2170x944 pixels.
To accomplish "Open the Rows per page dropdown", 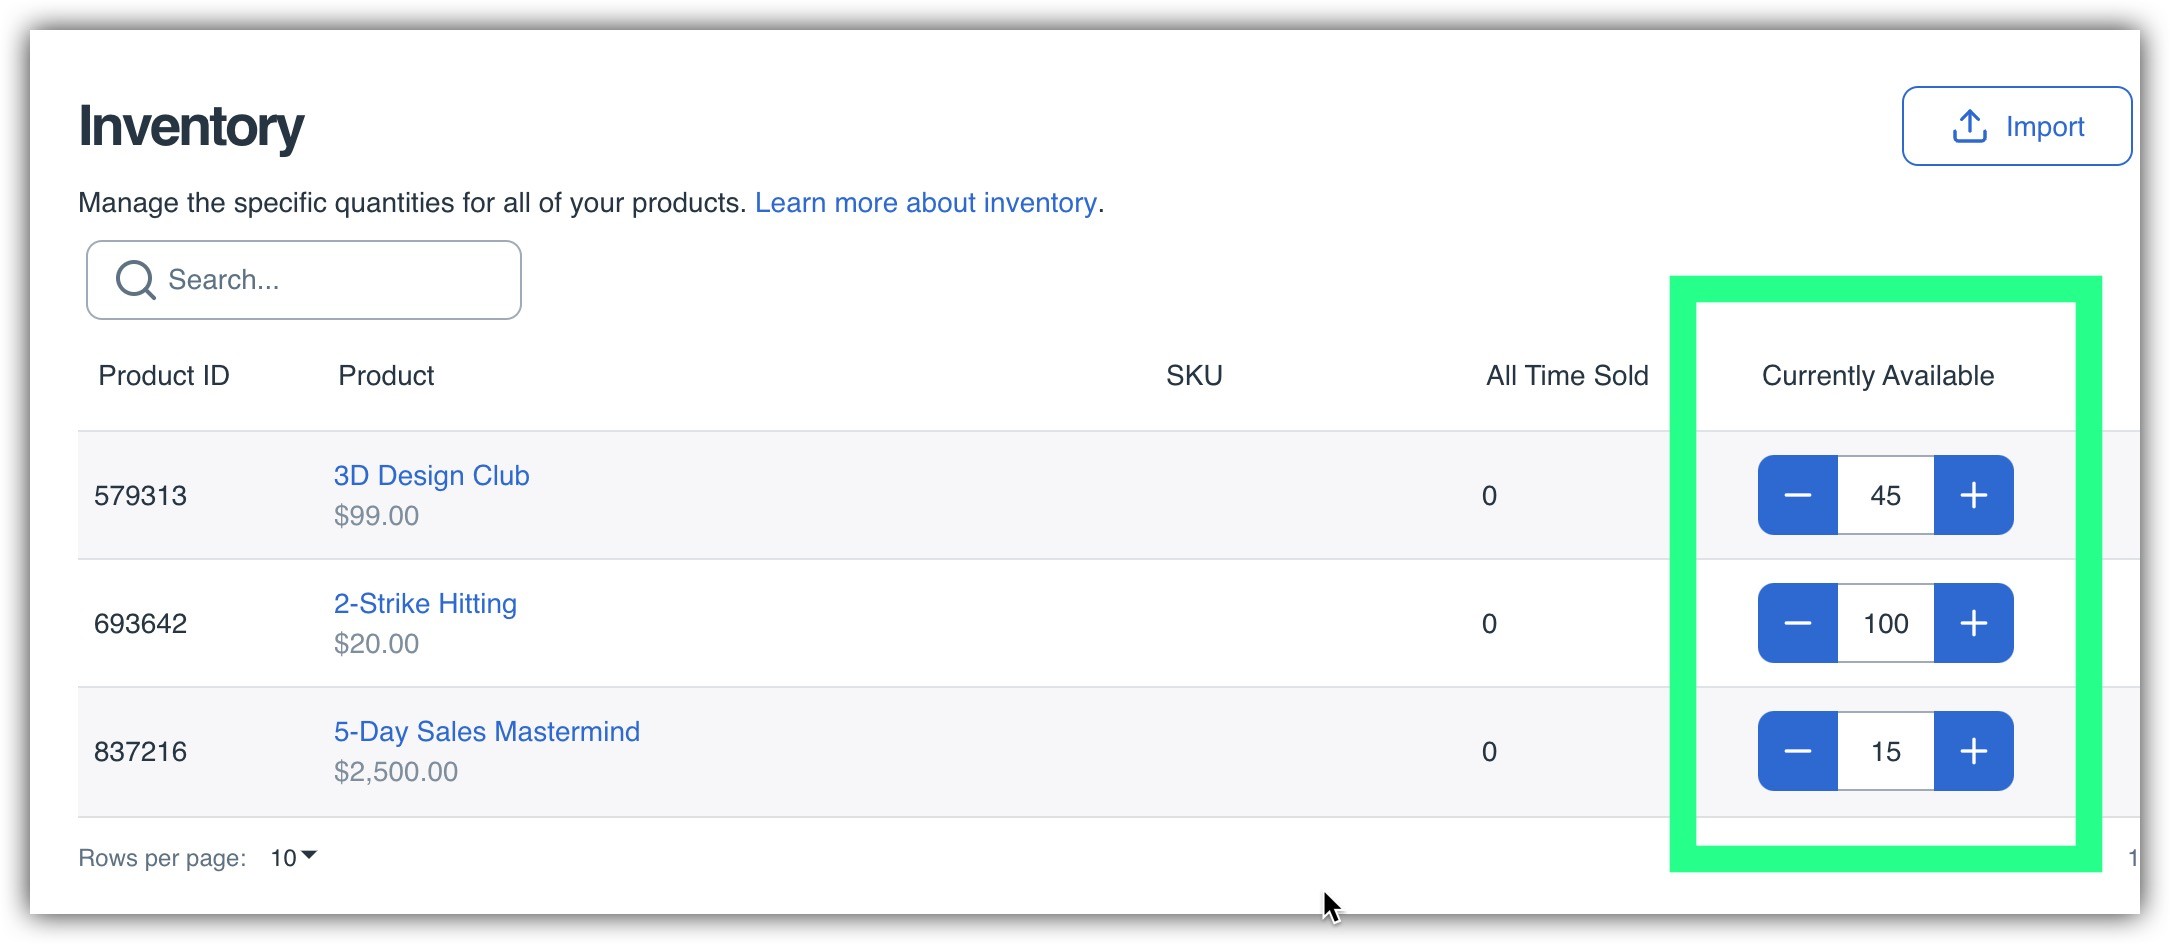I will [293, 857].
